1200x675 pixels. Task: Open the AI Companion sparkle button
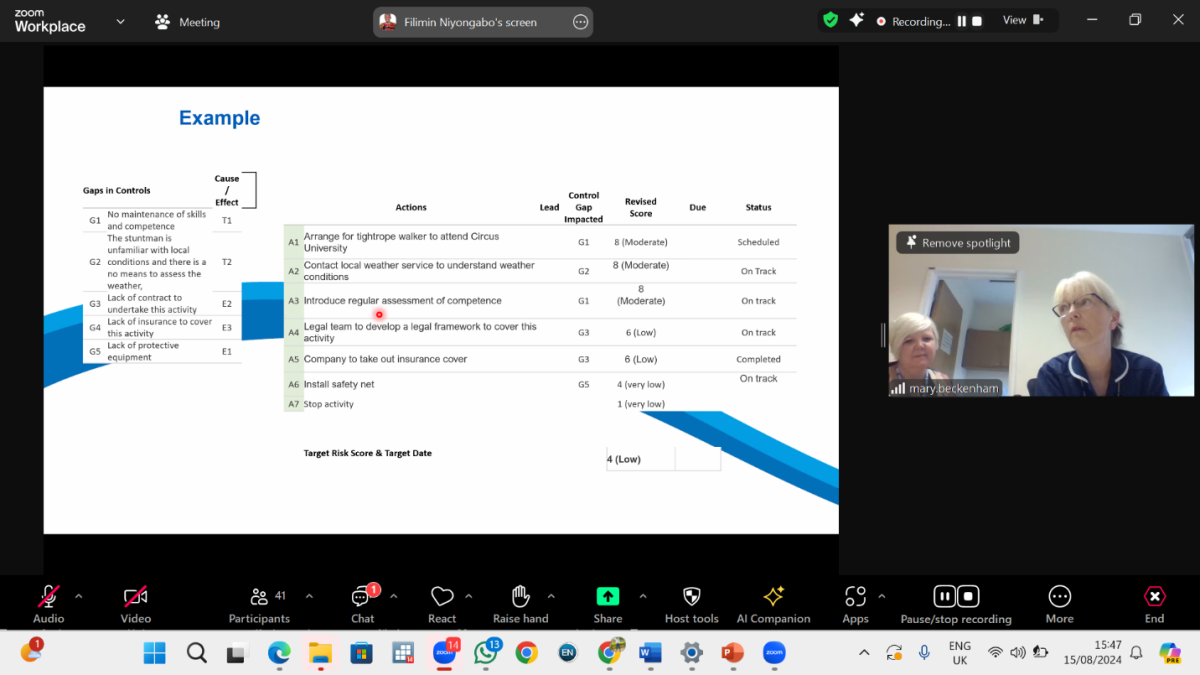[x=774, y=604]
